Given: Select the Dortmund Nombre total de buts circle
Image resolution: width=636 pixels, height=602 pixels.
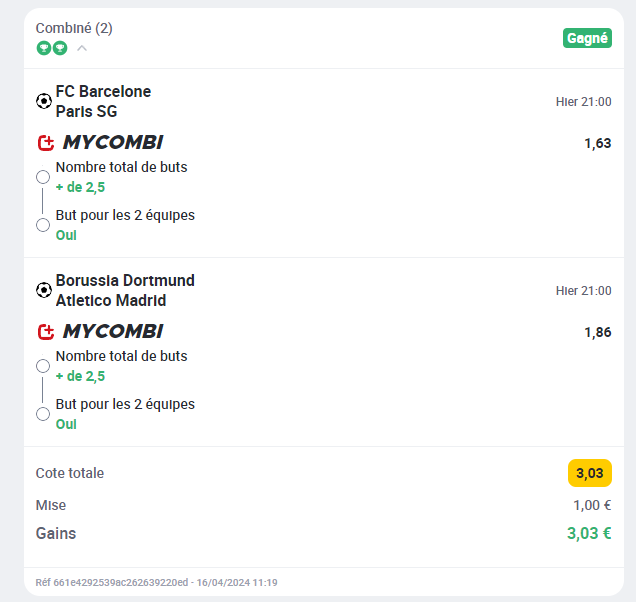Looking at the screenshot, I should click(43, 366).
